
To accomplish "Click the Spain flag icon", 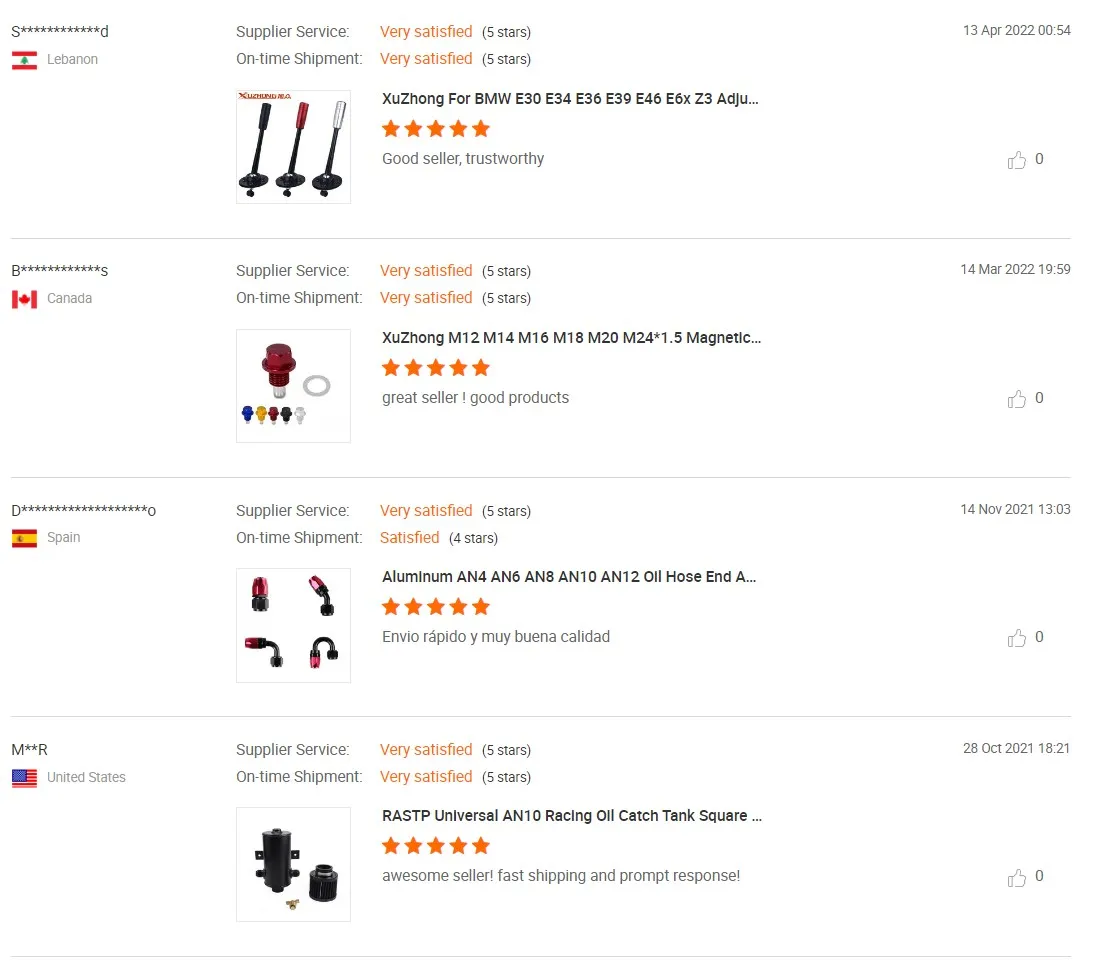I will 24,538.
